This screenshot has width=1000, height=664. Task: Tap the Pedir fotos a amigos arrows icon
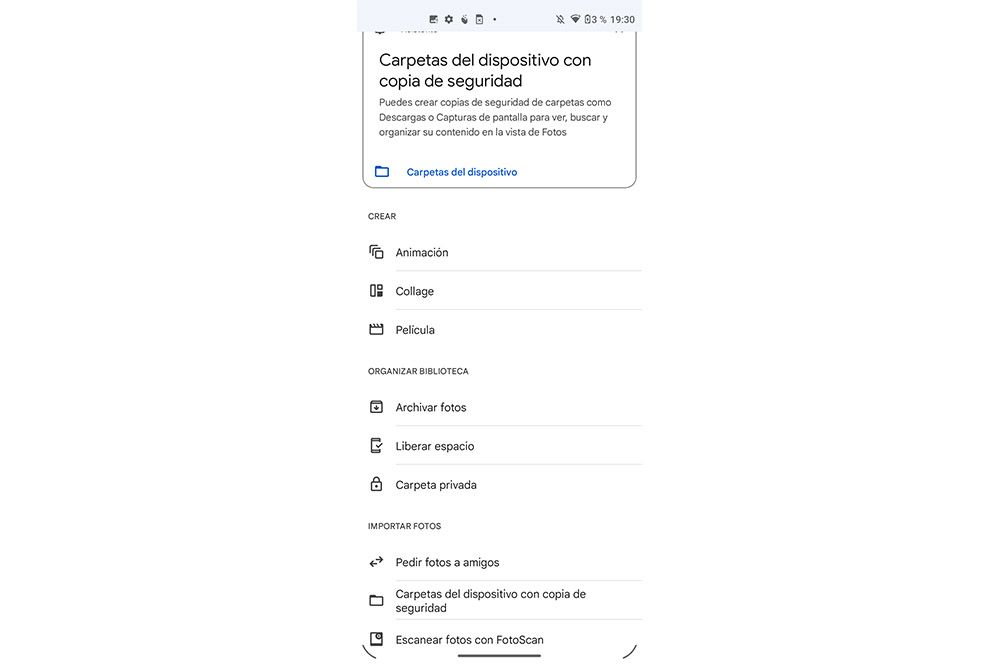coord(376,562)
